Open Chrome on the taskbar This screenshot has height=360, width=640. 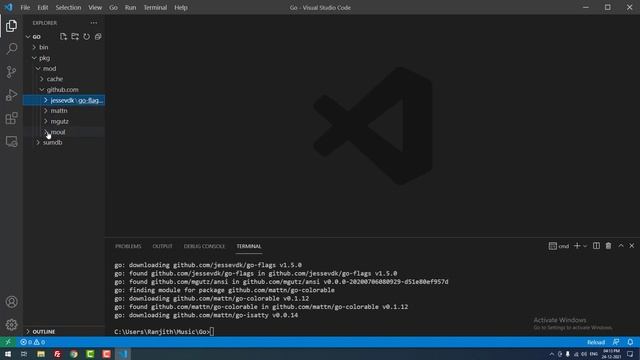[x=74, y=354]
